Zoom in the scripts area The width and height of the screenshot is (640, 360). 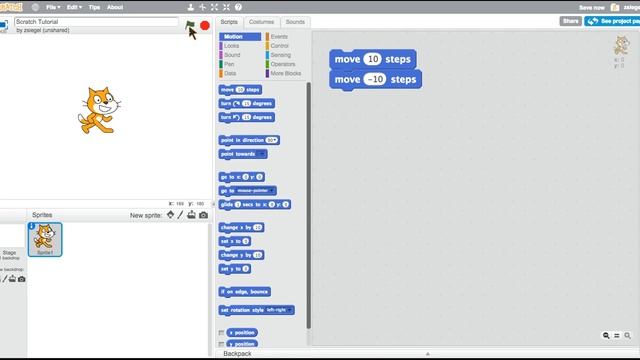coord(627,336)
